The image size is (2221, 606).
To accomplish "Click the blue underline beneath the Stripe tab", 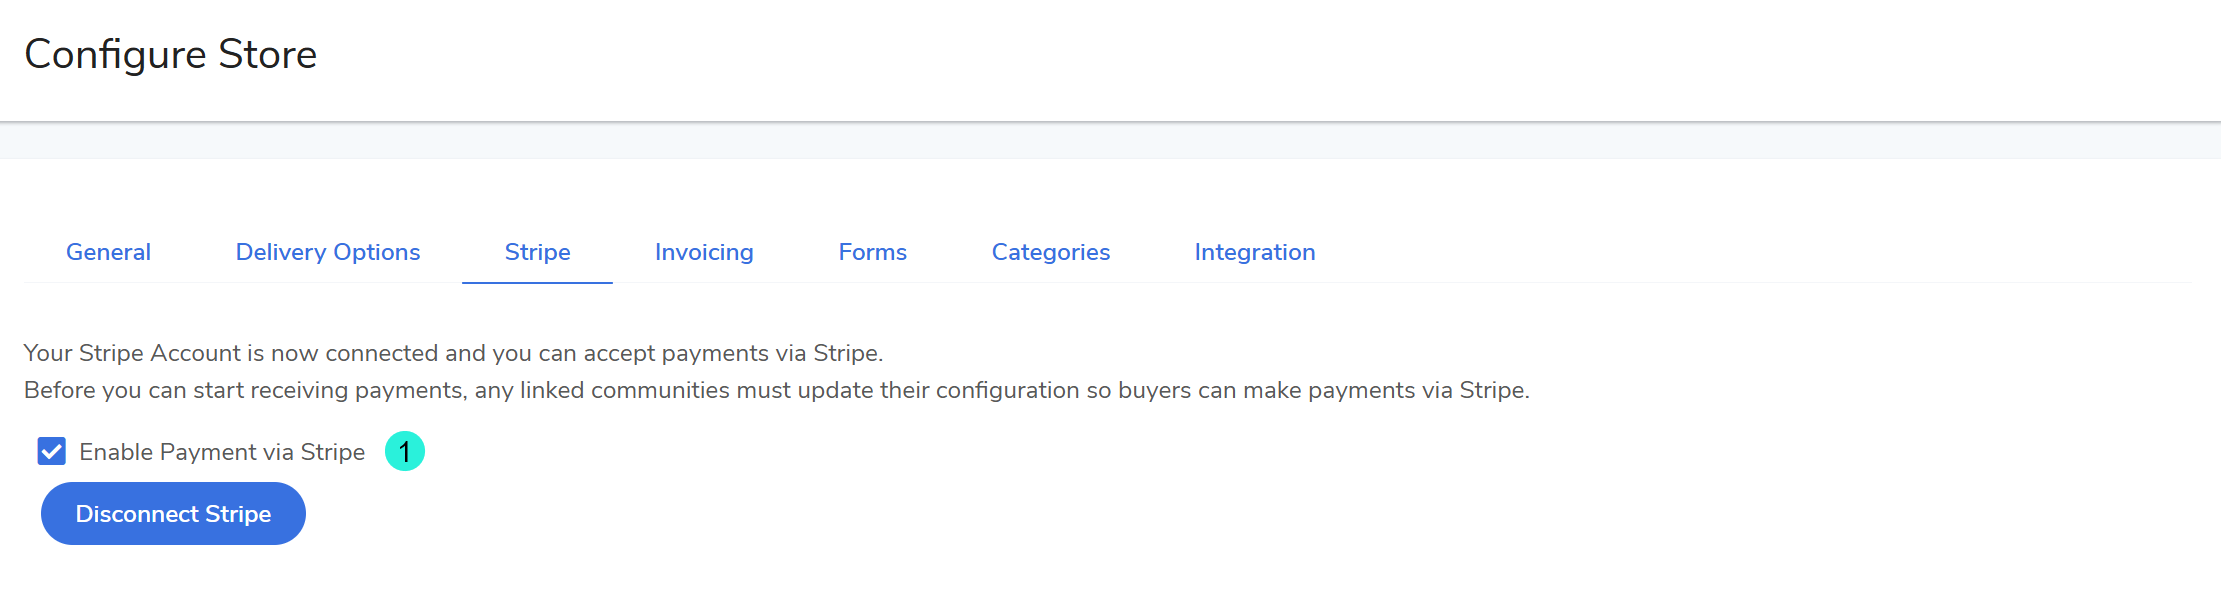I will point(537,282).
